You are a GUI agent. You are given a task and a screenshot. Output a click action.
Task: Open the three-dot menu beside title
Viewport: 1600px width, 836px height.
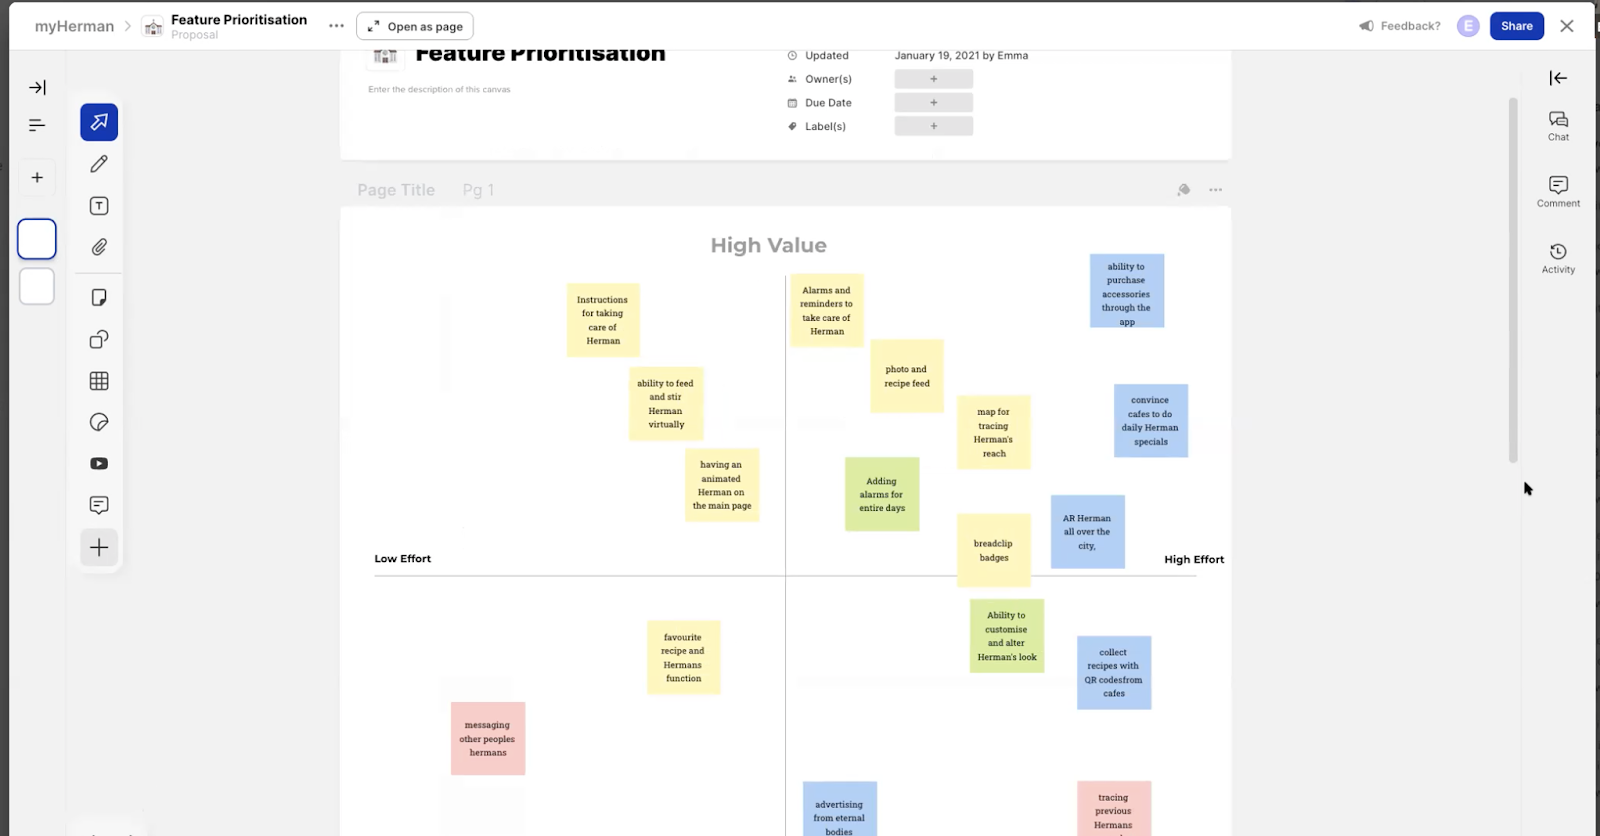pyautogui.click(x=336, y=26)
